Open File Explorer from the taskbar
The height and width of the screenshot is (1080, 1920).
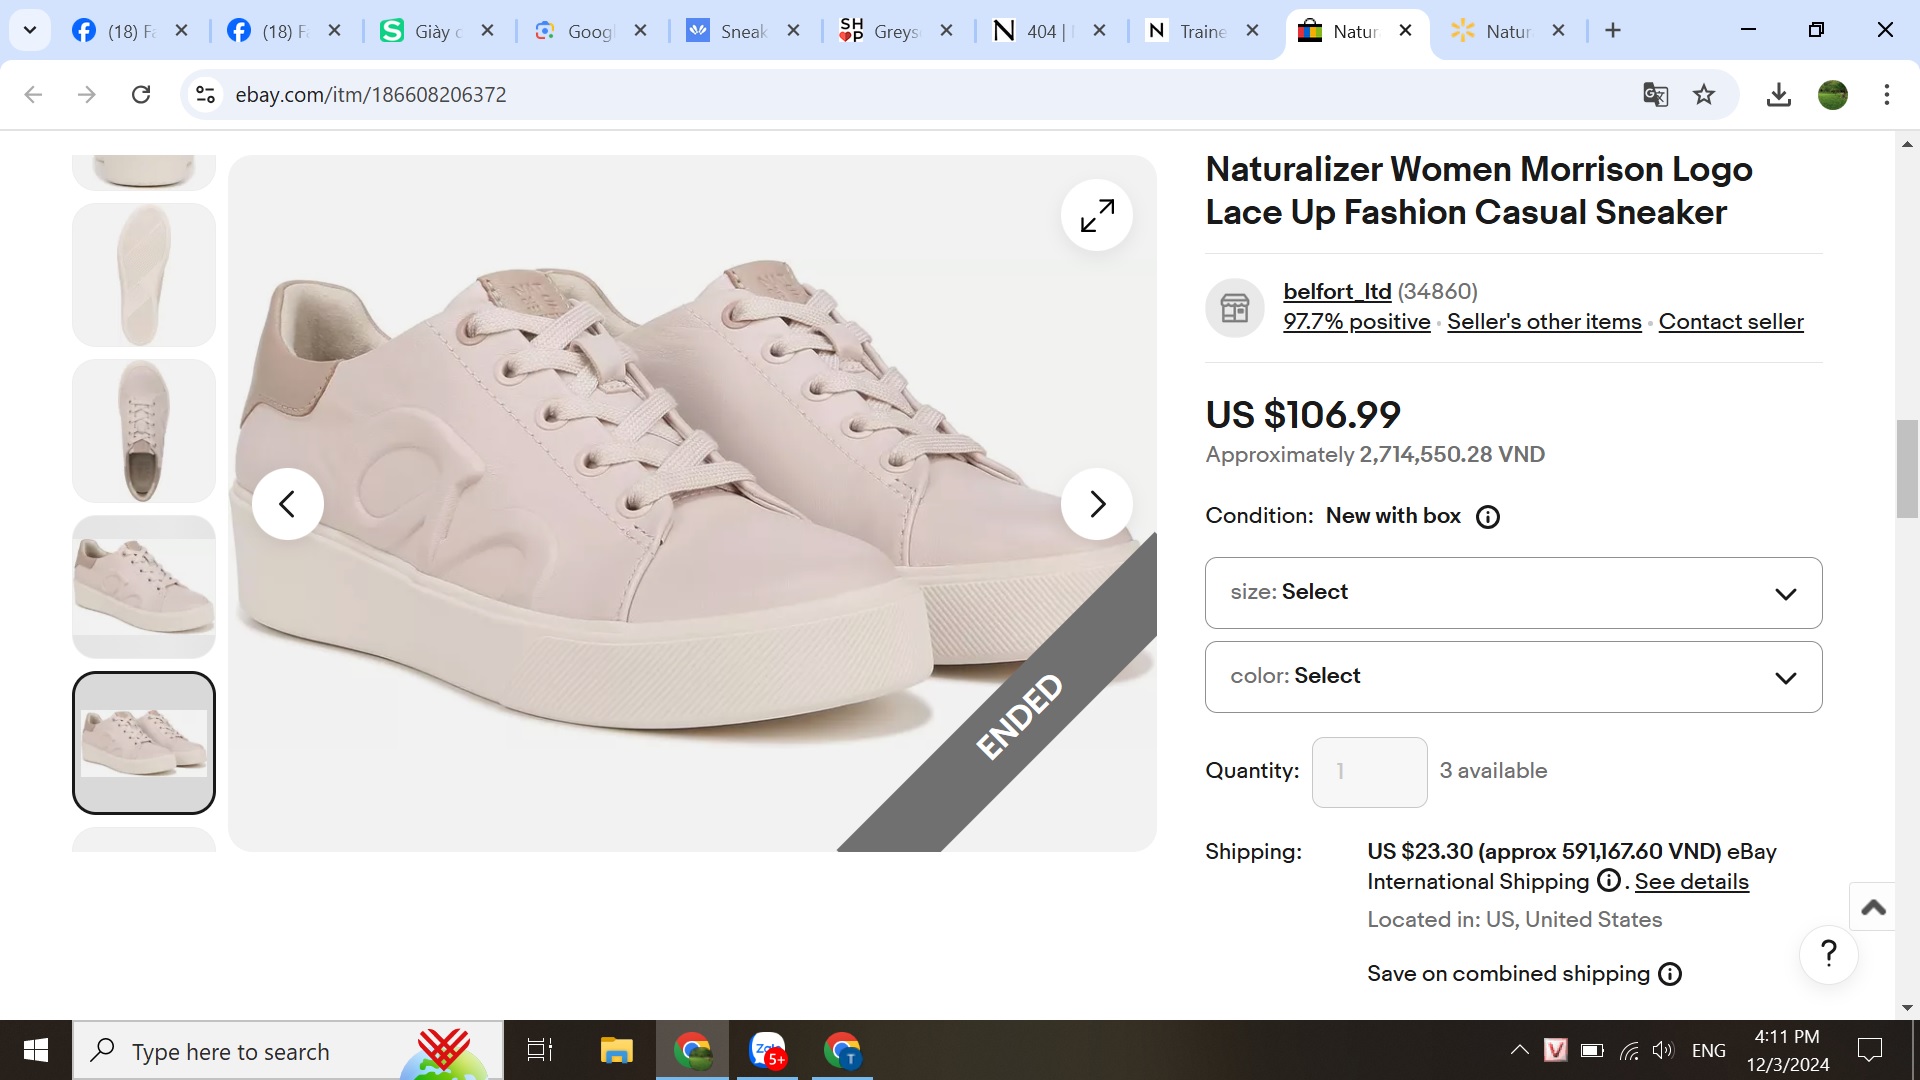616,1051
